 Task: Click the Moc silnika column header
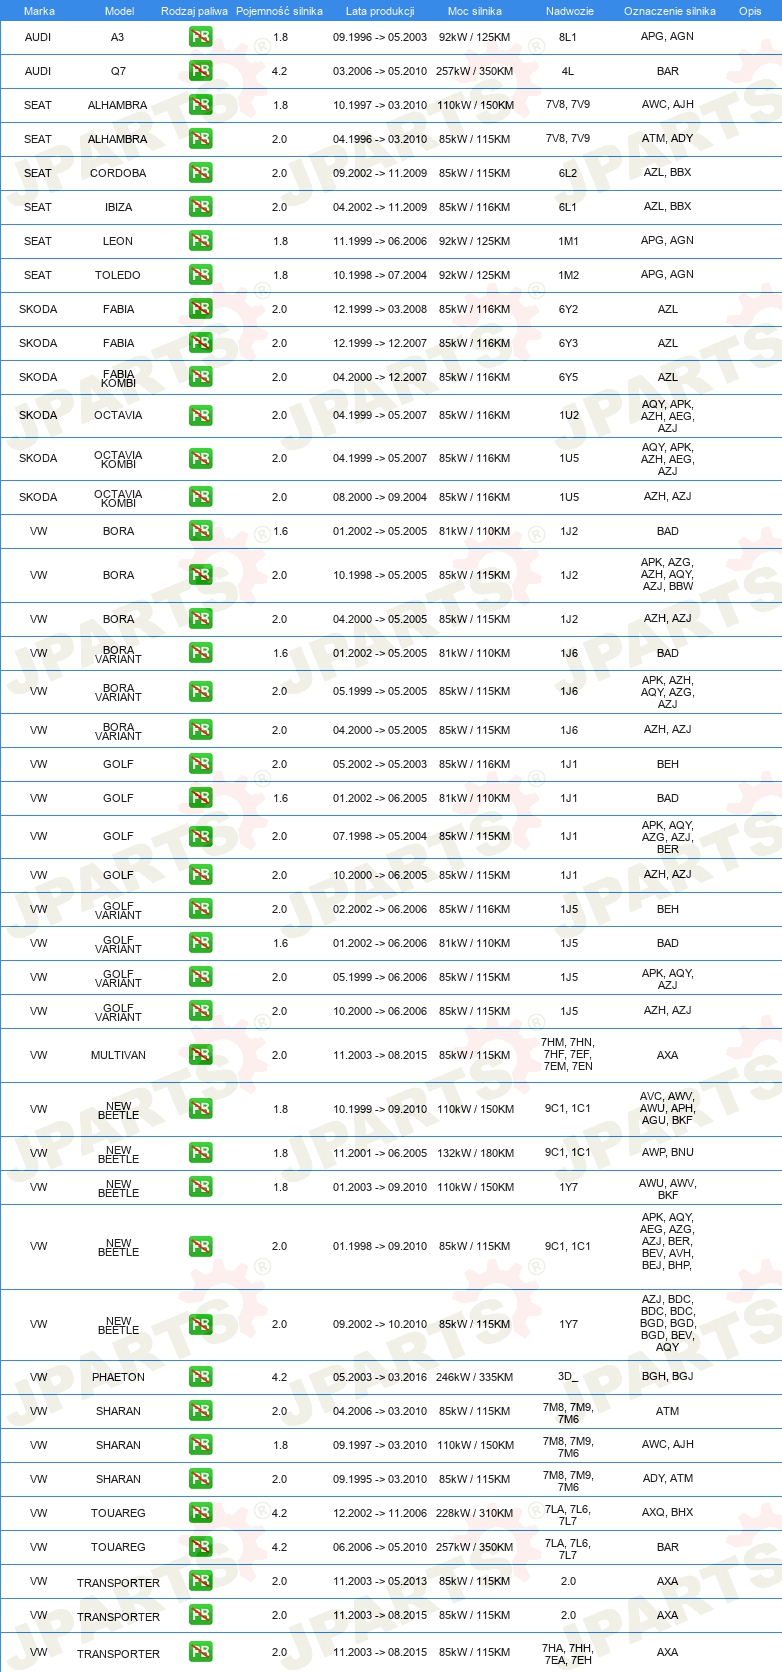[475, 11]
